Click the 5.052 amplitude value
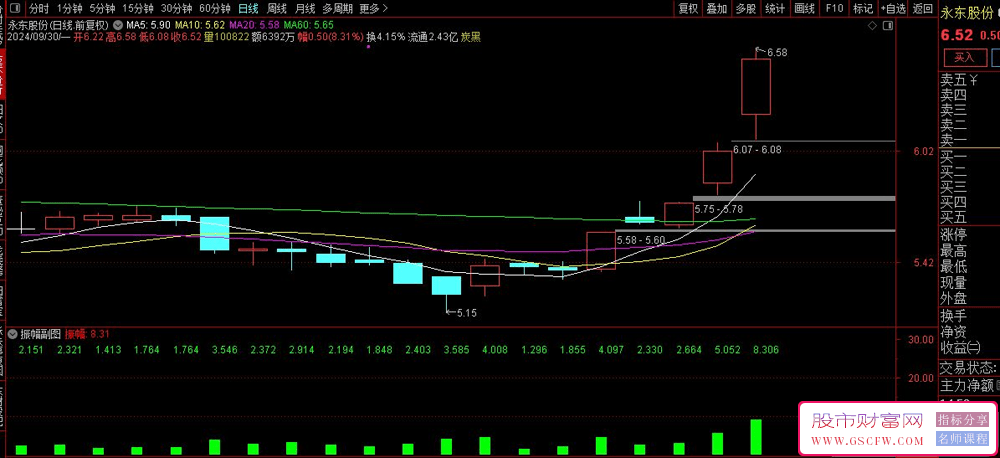The image size is (1000, 458). [727, 350]
